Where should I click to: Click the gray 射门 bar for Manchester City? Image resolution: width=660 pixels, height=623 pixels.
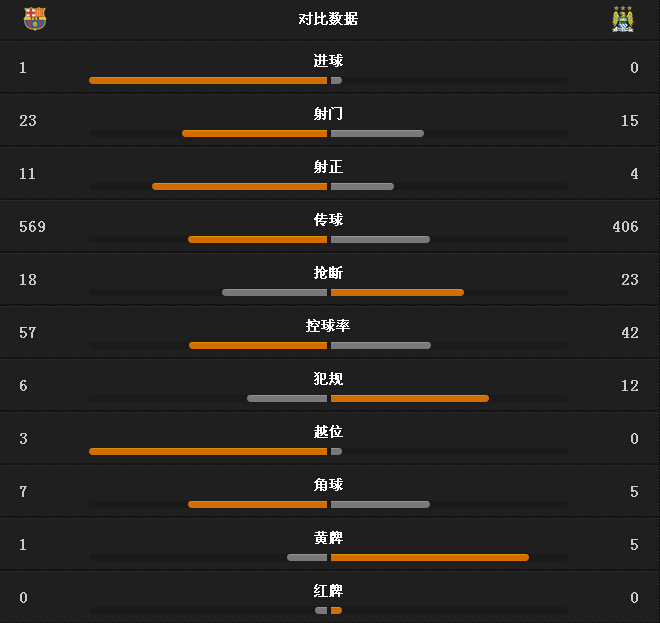tap(377, 133)
